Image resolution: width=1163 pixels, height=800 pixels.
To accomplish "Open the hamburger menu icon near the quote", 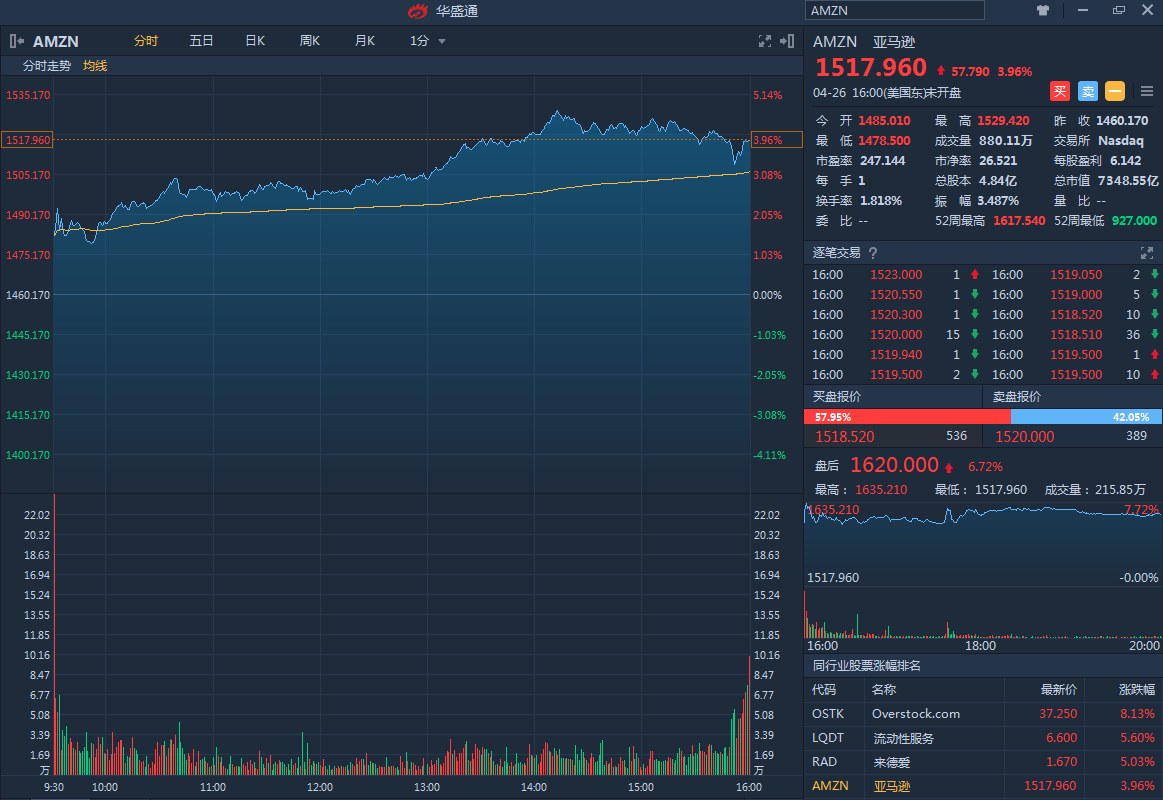I will pyautogui.click(x=1148, y=91).
